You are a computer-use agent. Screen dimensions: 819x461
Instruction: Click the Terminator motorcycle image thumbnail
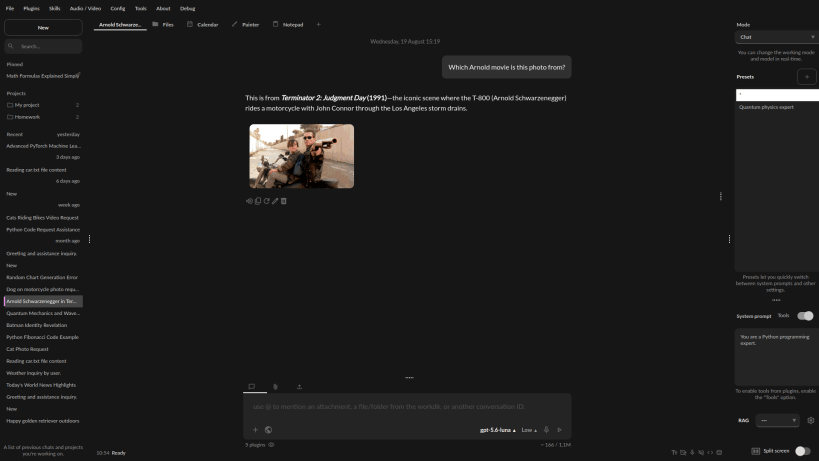302,156
